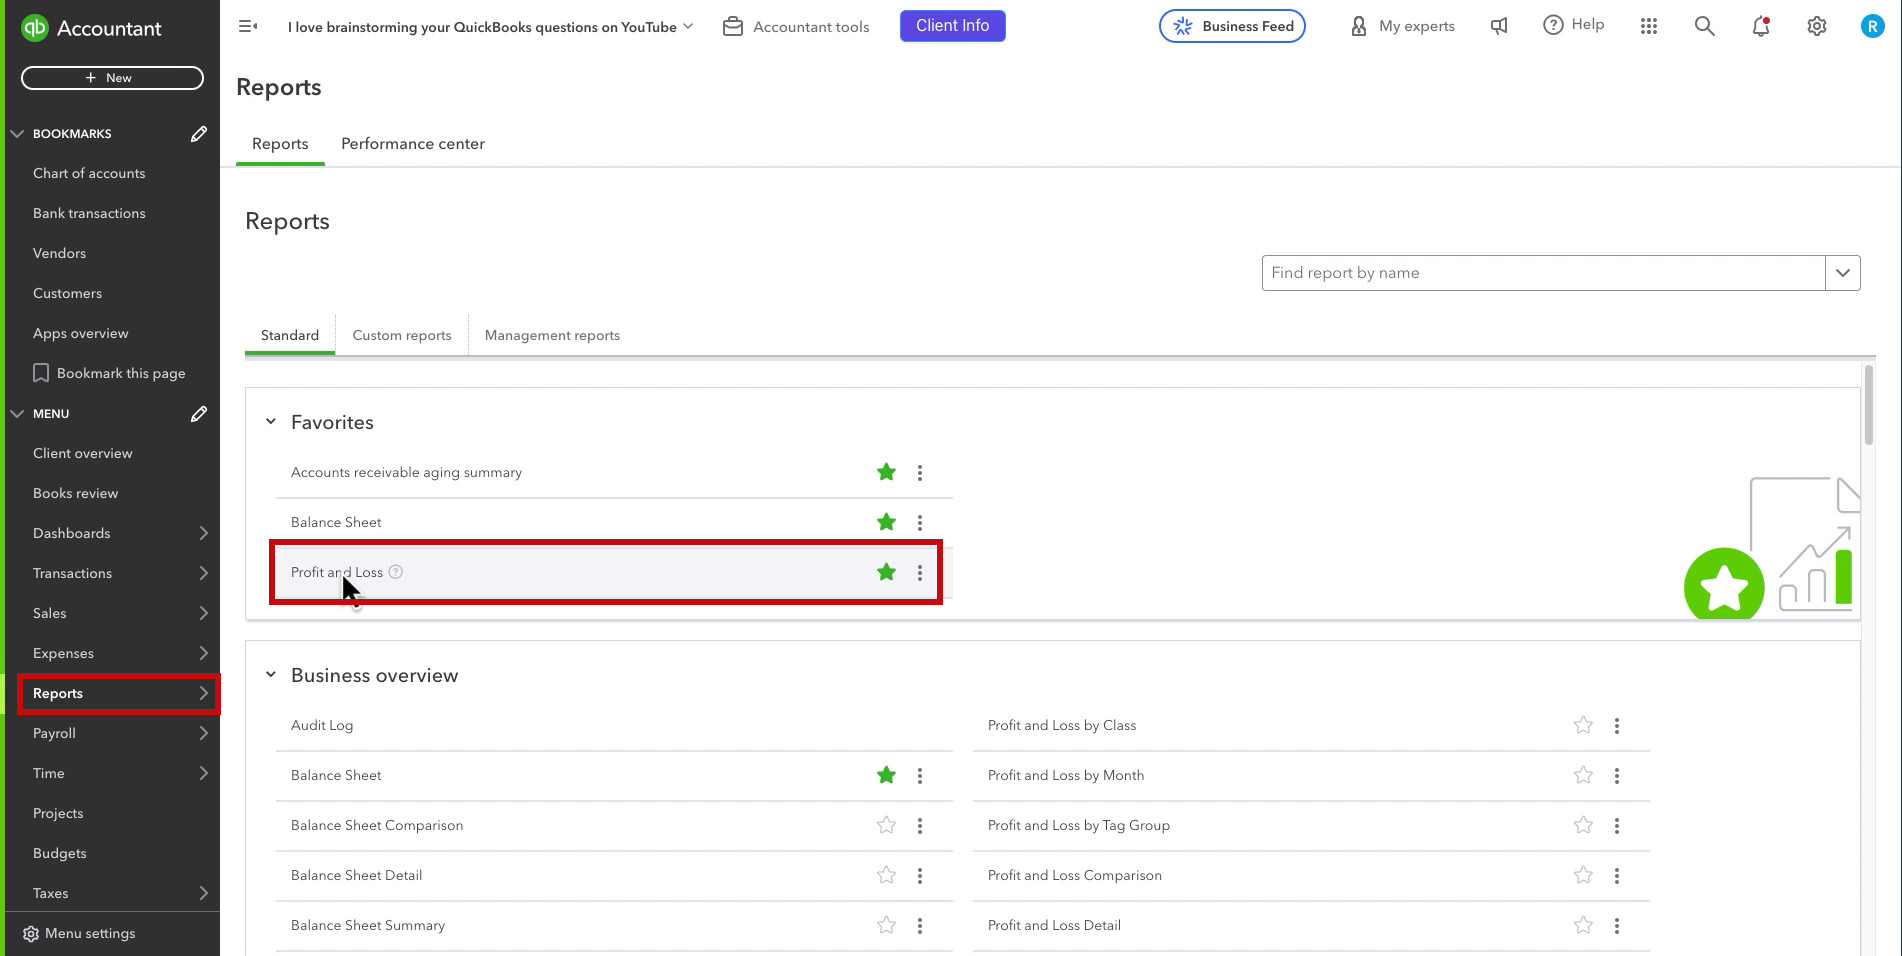Open more options for Balance Sheet Comparison
This screenshot has height=956, width=1902.
920,826
